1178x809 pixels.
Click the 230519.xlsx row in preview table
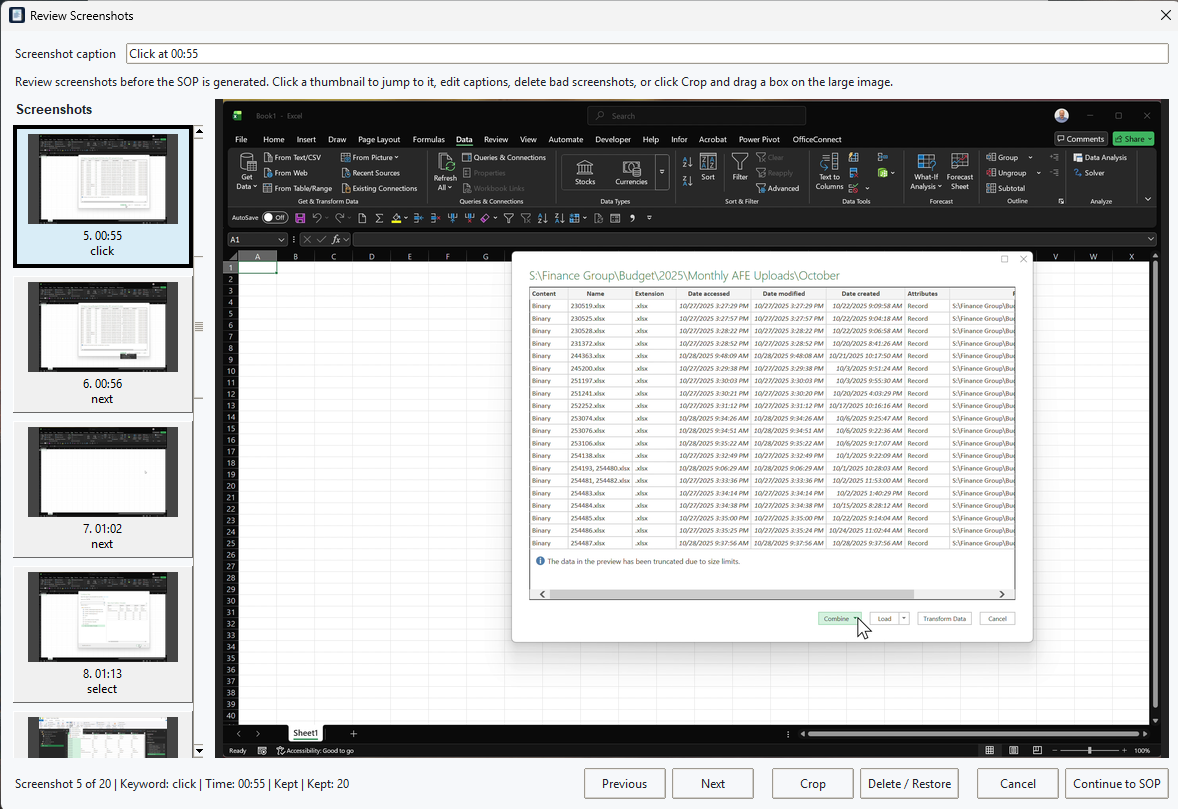pyautogui.click(x=772, y=306)
